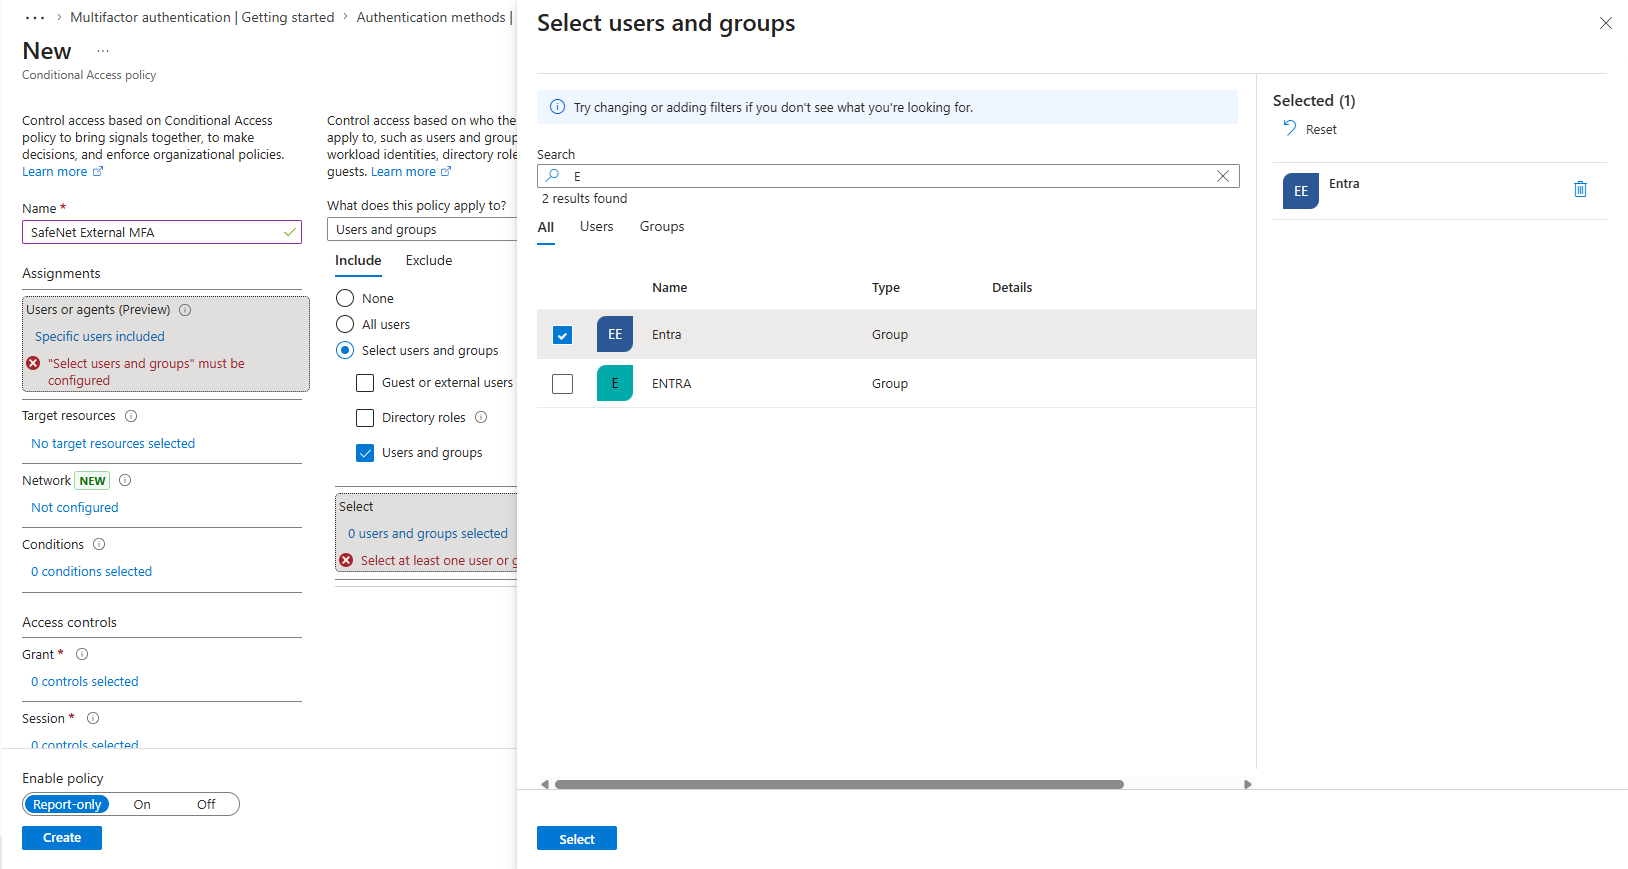Show info tooltip for Grant
Screen dimensions: 1628x869
pyautogui.click(x=82, y=654)
